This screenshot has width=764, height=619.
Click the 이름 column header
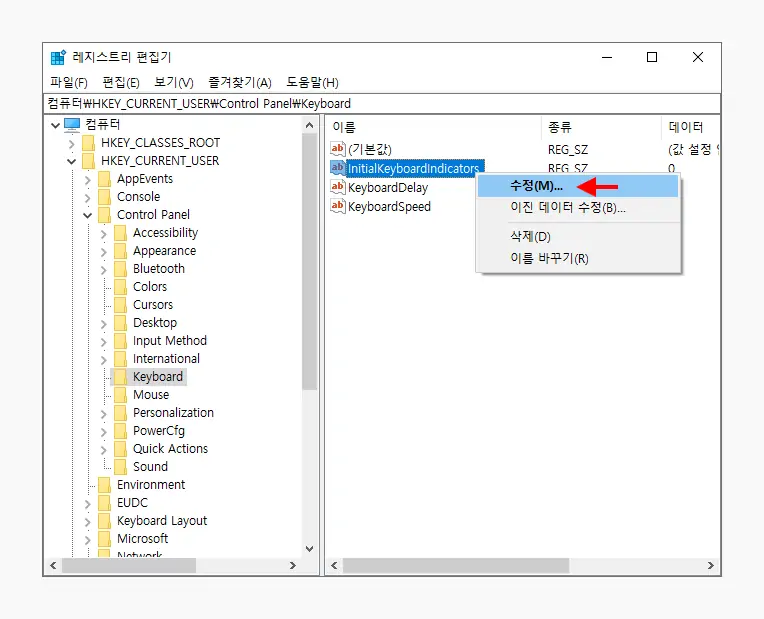click(344, 127)
